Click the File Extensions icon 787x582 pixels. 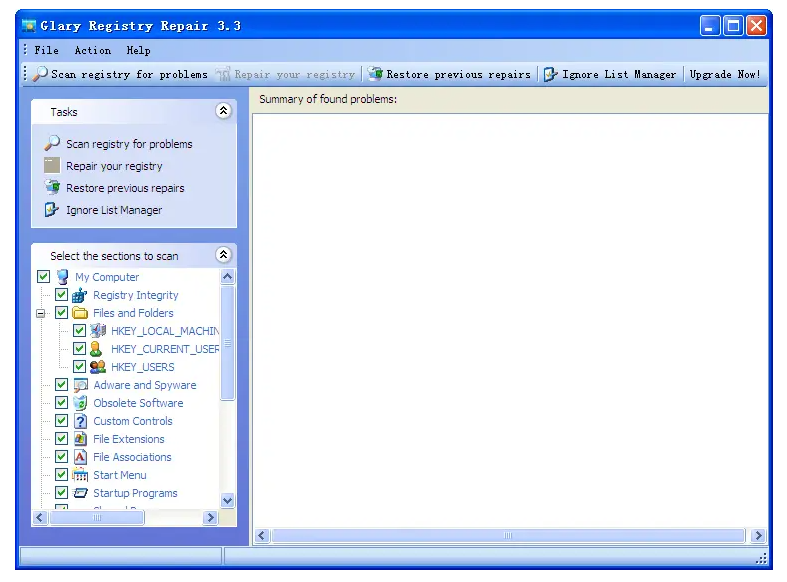tap(80, 439)
